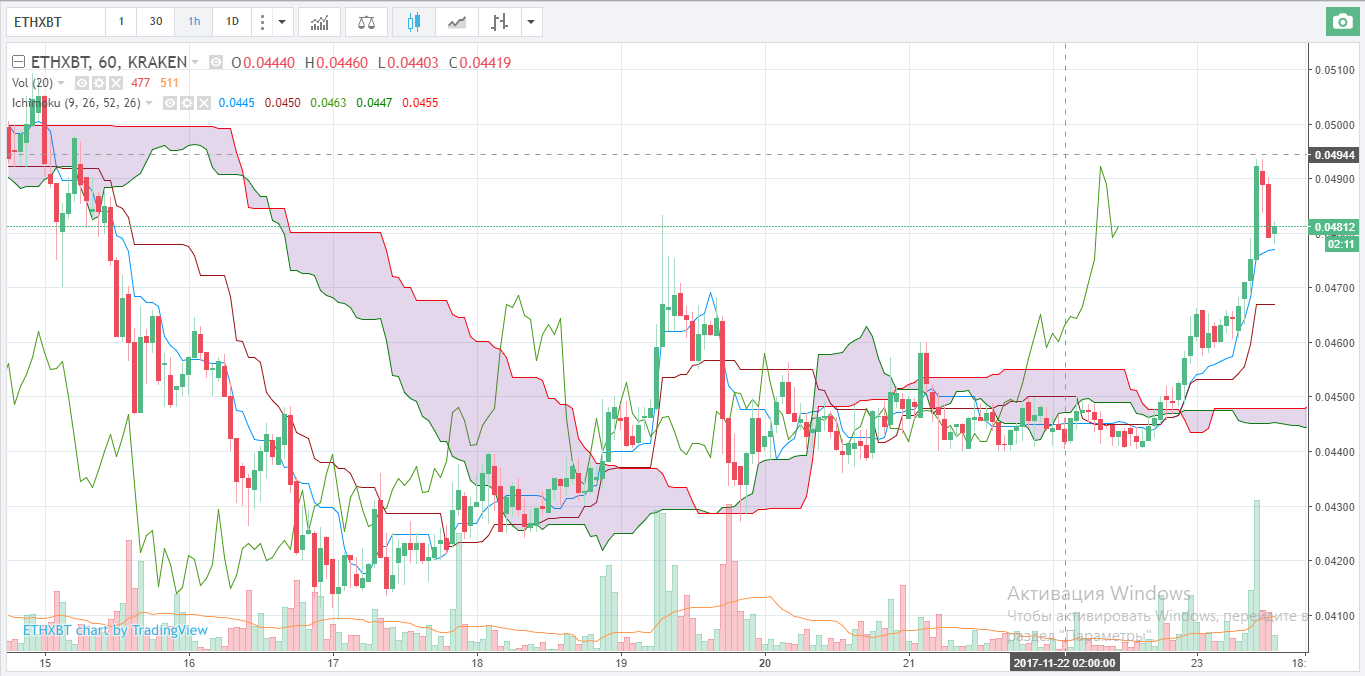The width and height of the screenshot is (1365, 676).
Task: Take a chart snapshot with camera icon
Action: tap(1340, 21)
